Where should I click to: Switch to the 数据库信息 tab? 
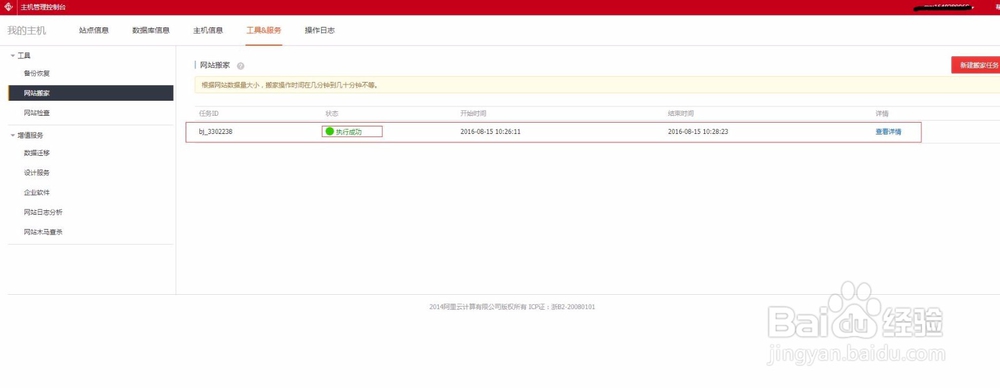tap(151, 30)
